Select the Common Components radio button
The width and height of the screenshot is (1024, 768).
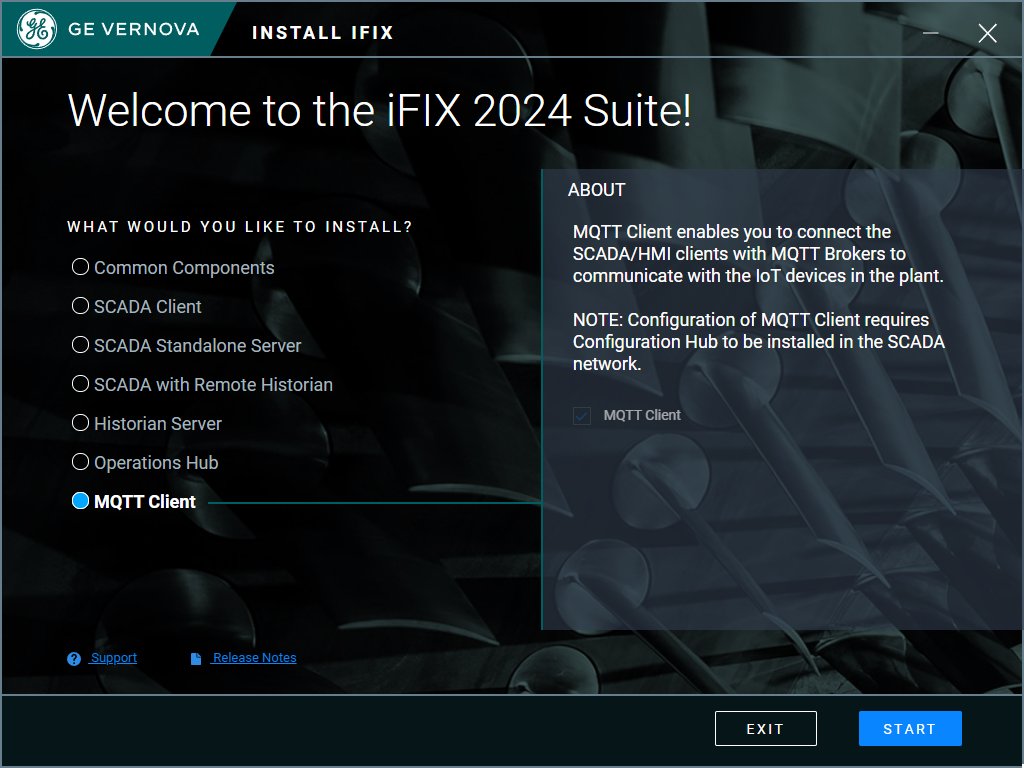(x=80, y=266)
